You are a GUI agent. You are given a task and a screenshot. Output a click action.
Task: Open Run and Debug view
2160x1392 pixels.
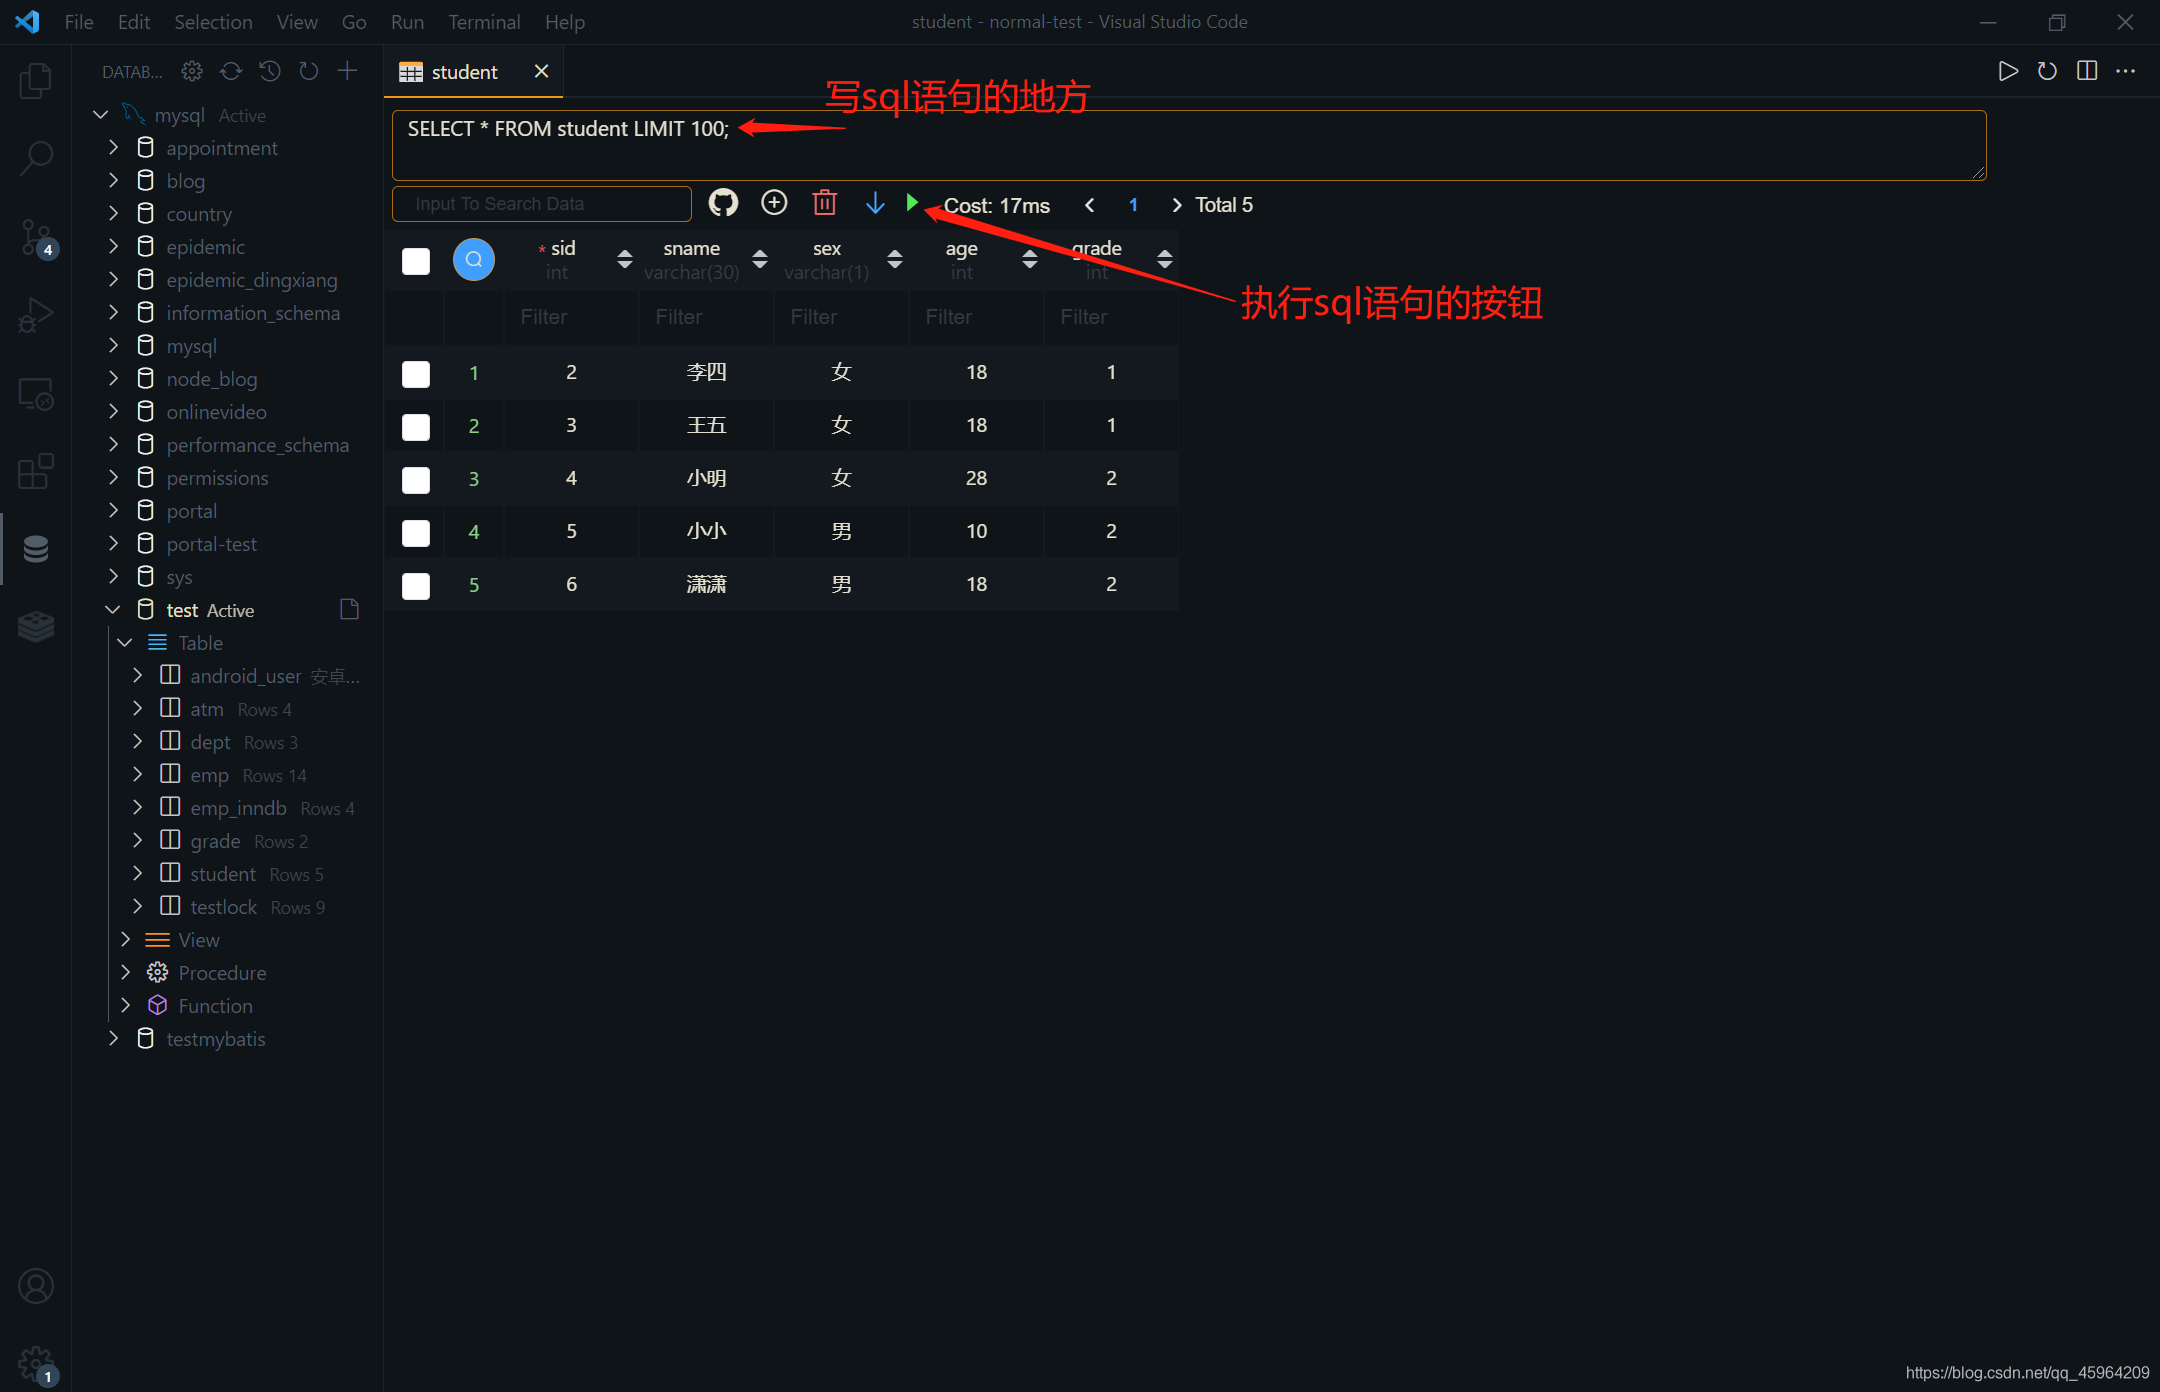point(36,315)
